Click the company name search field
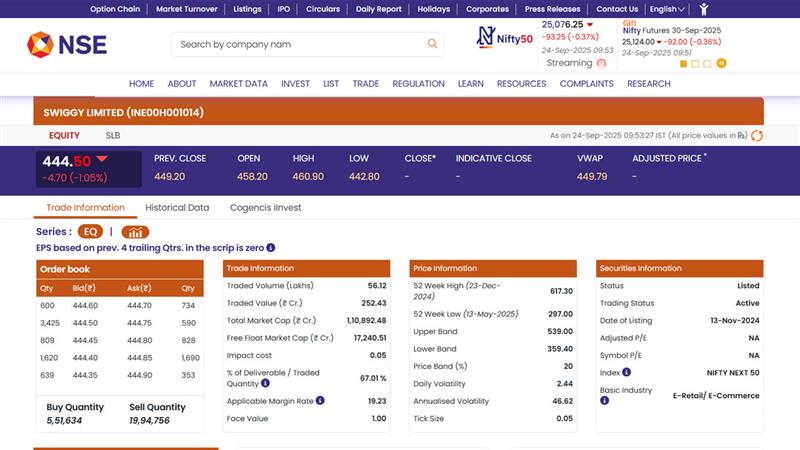 click(x=298, y=44)
